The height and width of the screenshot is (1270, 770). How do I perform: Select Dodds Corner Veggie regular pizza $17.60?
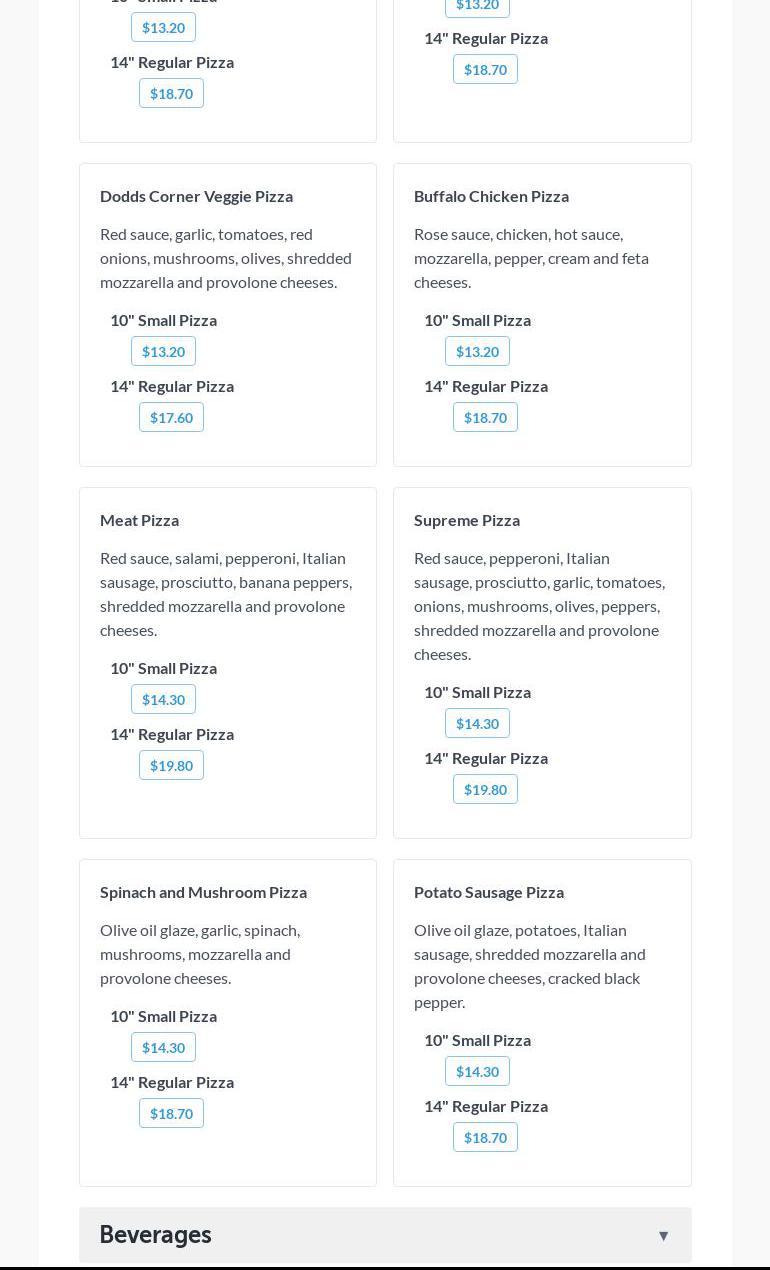pos(171,417)
